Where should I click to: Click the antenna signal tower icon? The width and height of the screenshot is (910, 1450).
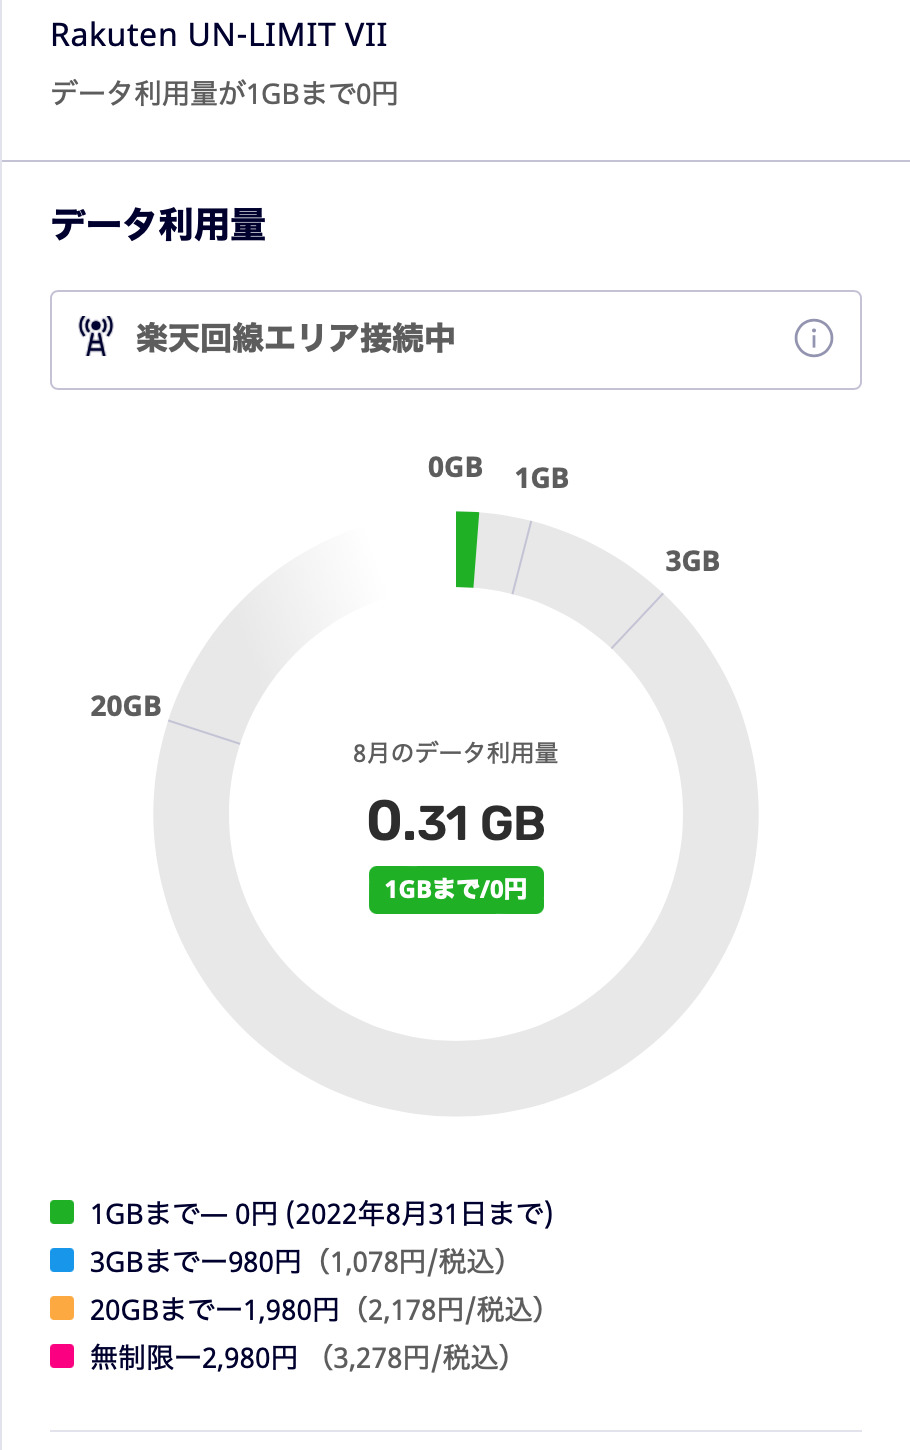96,338
